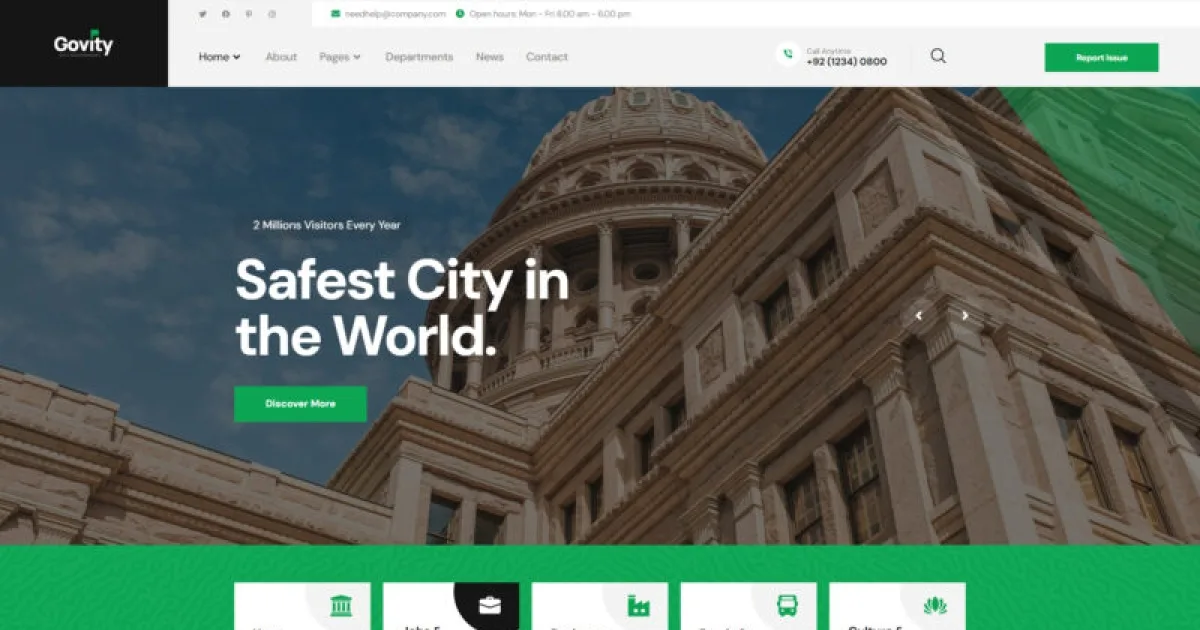
Task: Click the Report Issue button
Action: (x=1102, y=57)
